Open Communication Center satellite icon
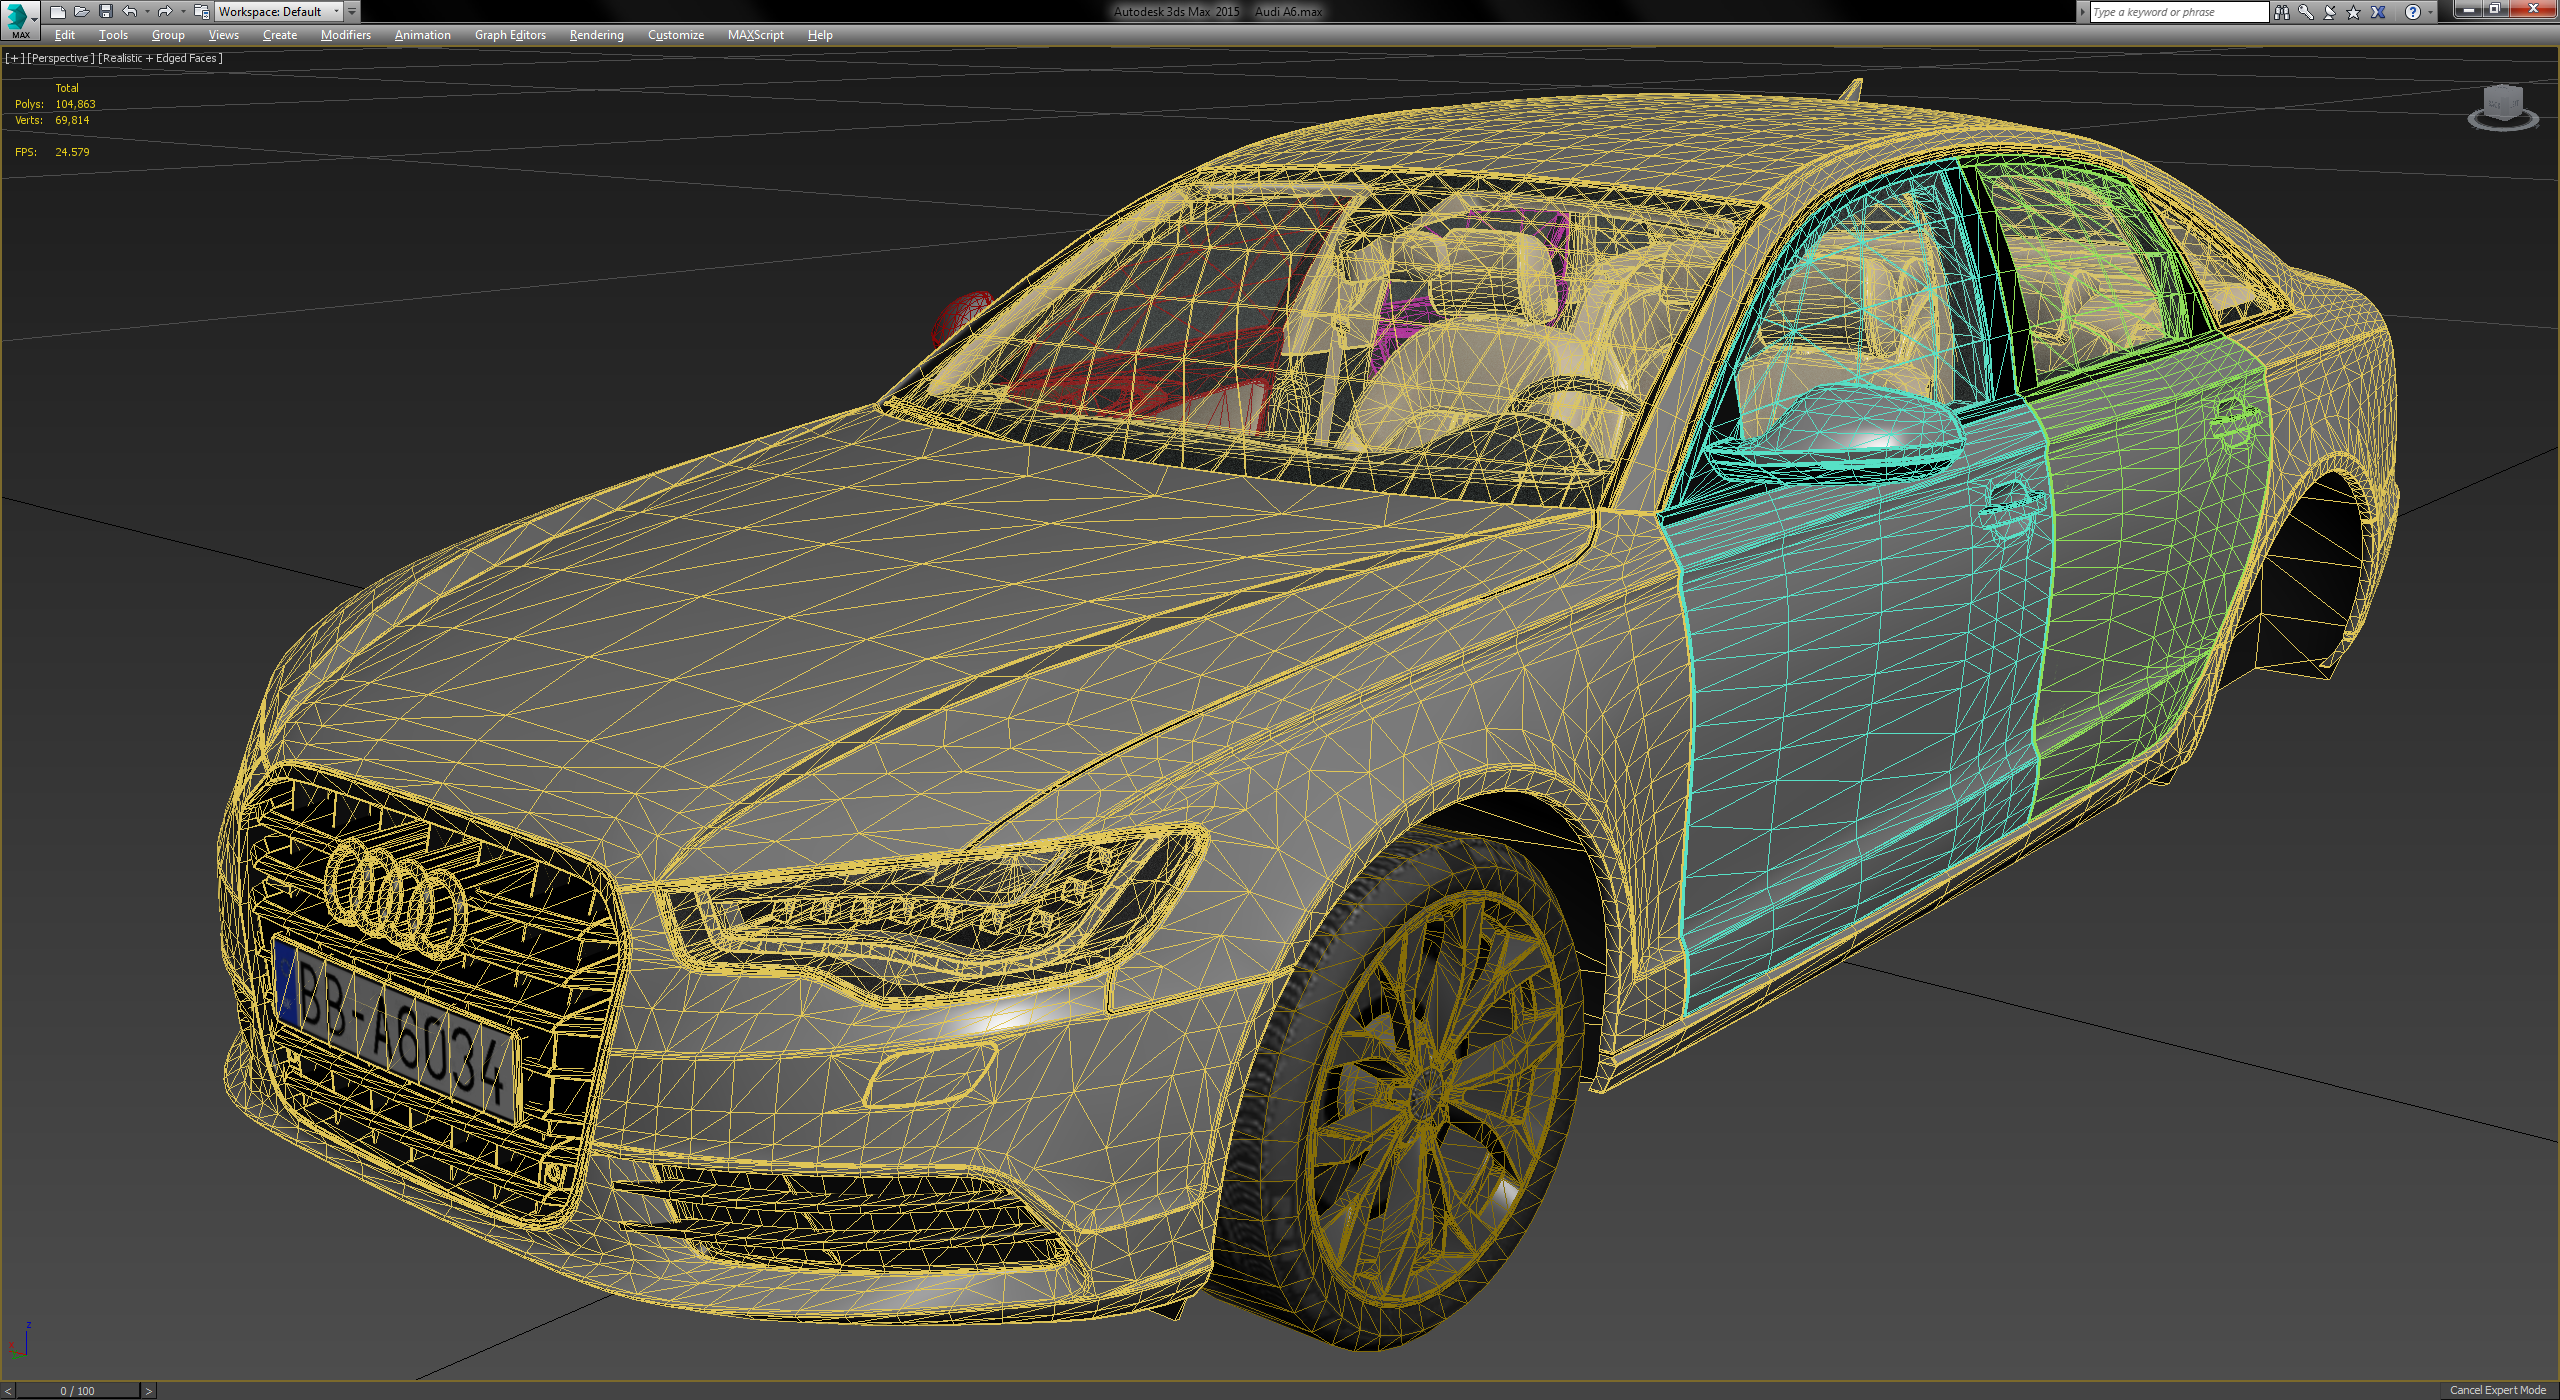Screen dimensions: 2560x1400 [x=2330, y=12]
